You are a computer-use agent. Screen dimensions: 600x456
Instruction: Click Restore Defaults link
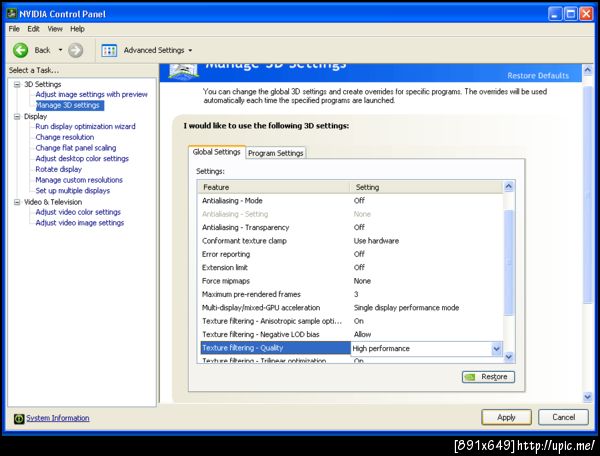tap(538, 76)
